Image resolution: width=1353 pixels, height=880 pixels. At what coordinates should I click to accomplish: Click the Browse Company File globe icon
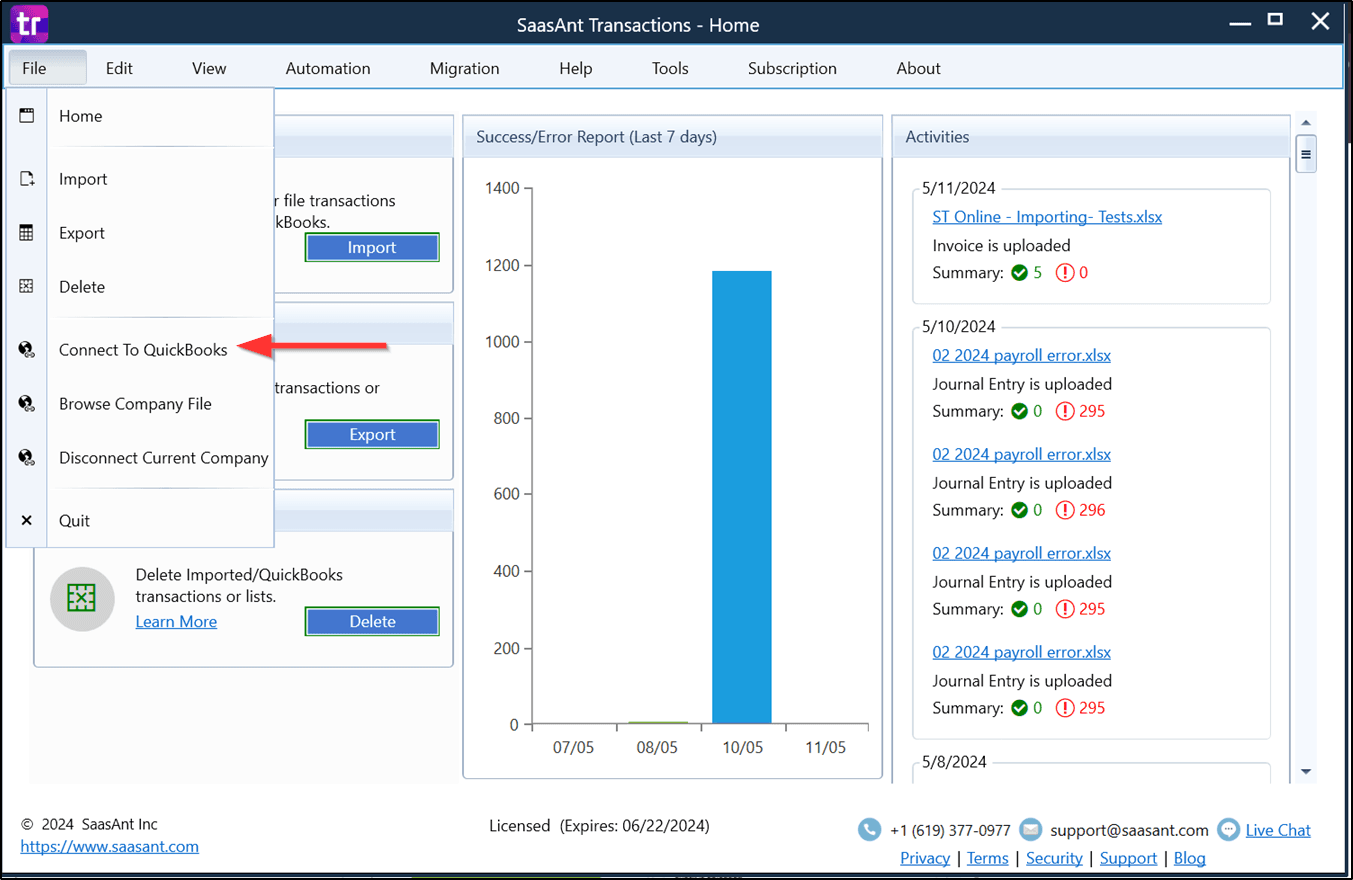(27, 404)
